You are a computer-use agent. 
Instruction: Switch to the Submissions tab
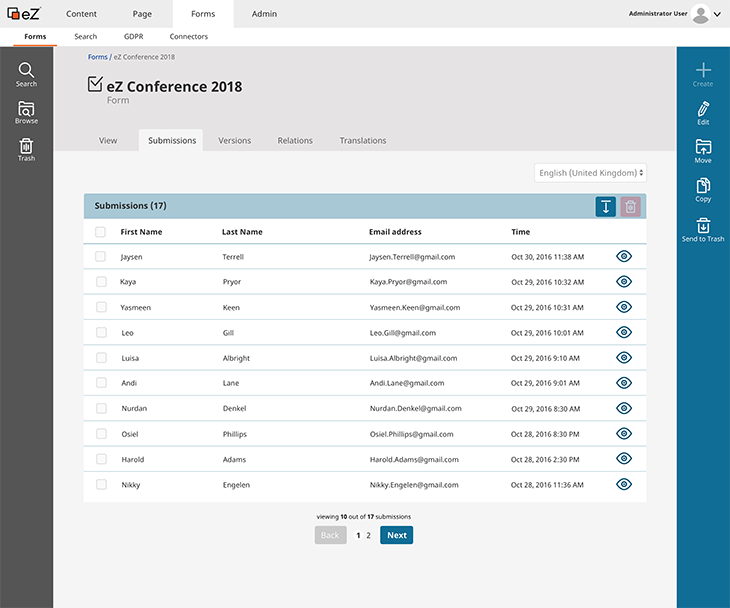(x=172, y=140)
